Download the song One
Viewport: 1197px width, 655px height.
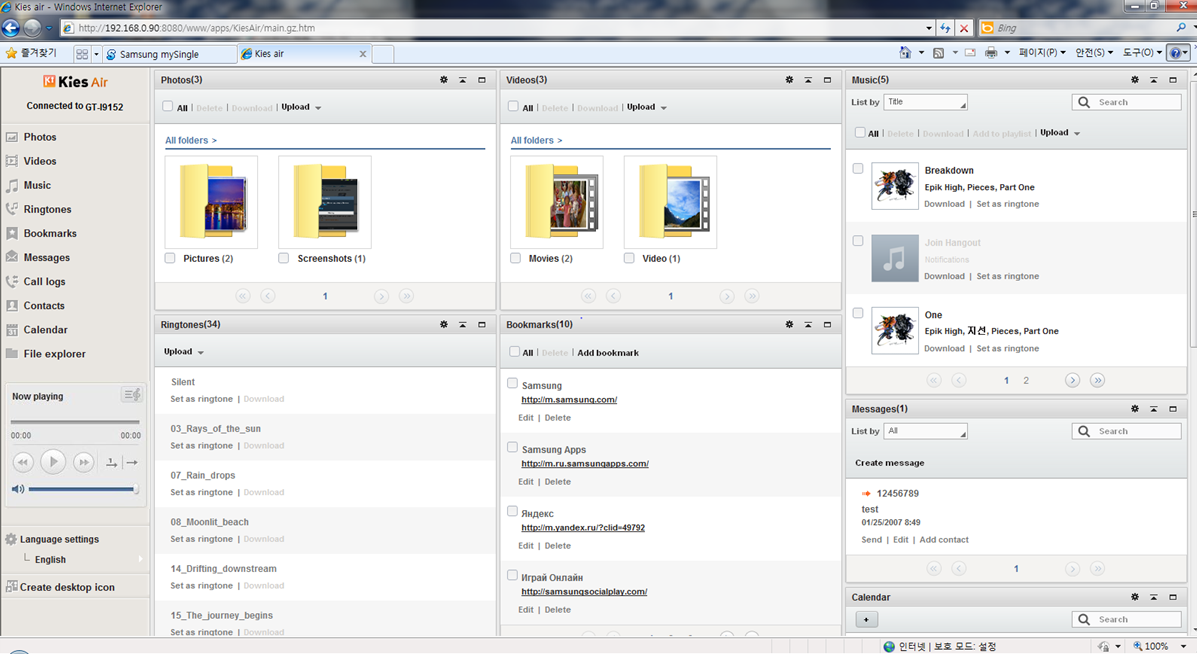(x=944, y=349)
